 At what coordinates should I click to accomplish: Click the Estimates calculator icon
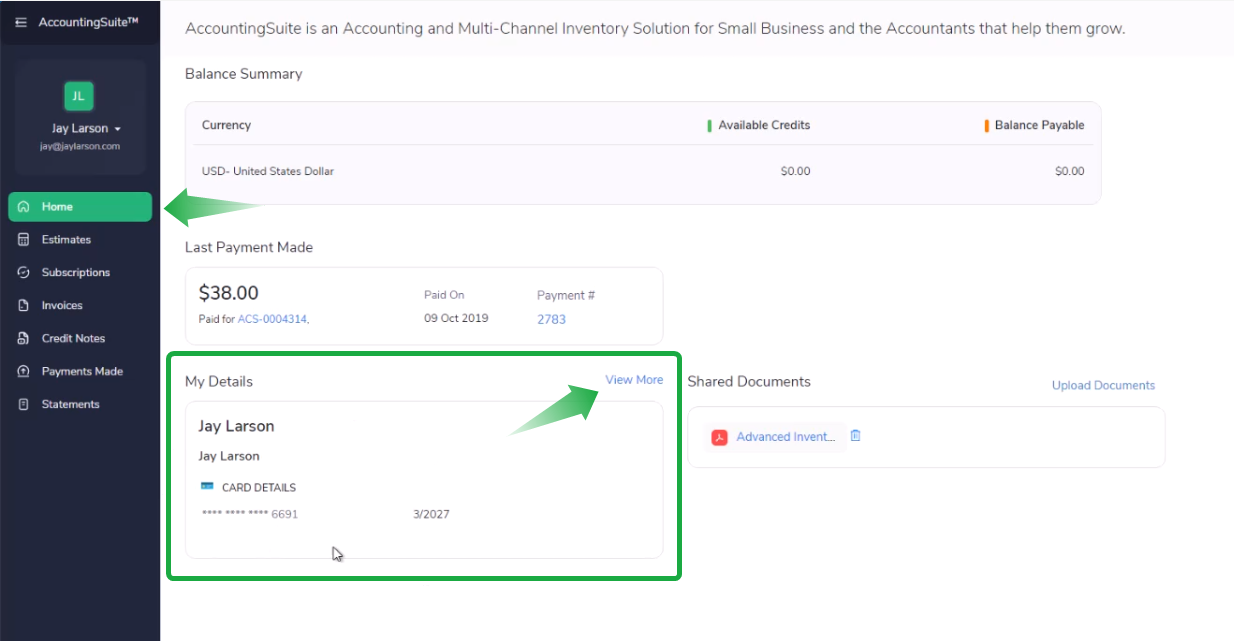tap(24, 240)
